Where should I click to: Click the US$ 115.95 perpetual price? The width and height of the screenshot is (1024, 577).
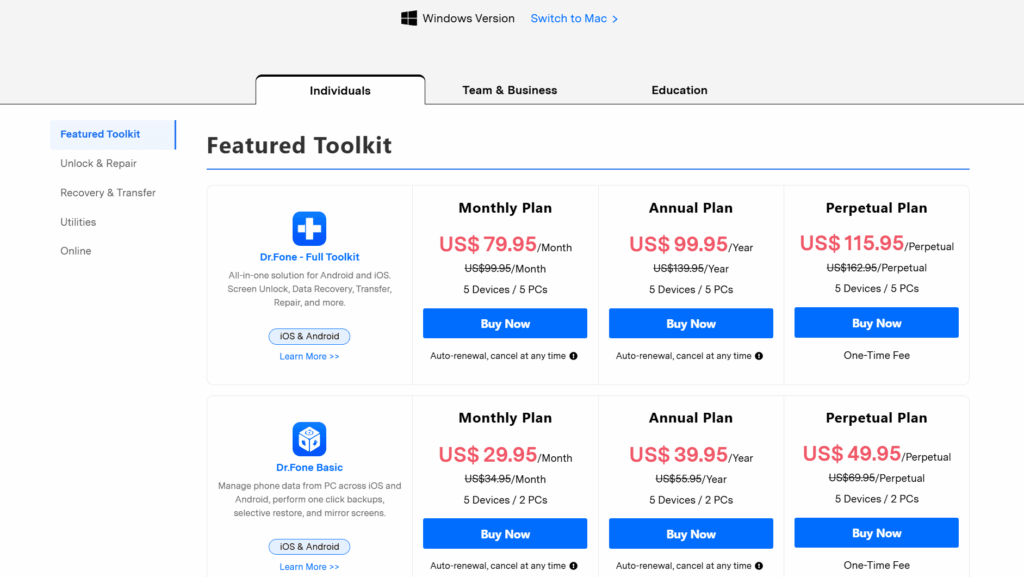tap(852, 243)
